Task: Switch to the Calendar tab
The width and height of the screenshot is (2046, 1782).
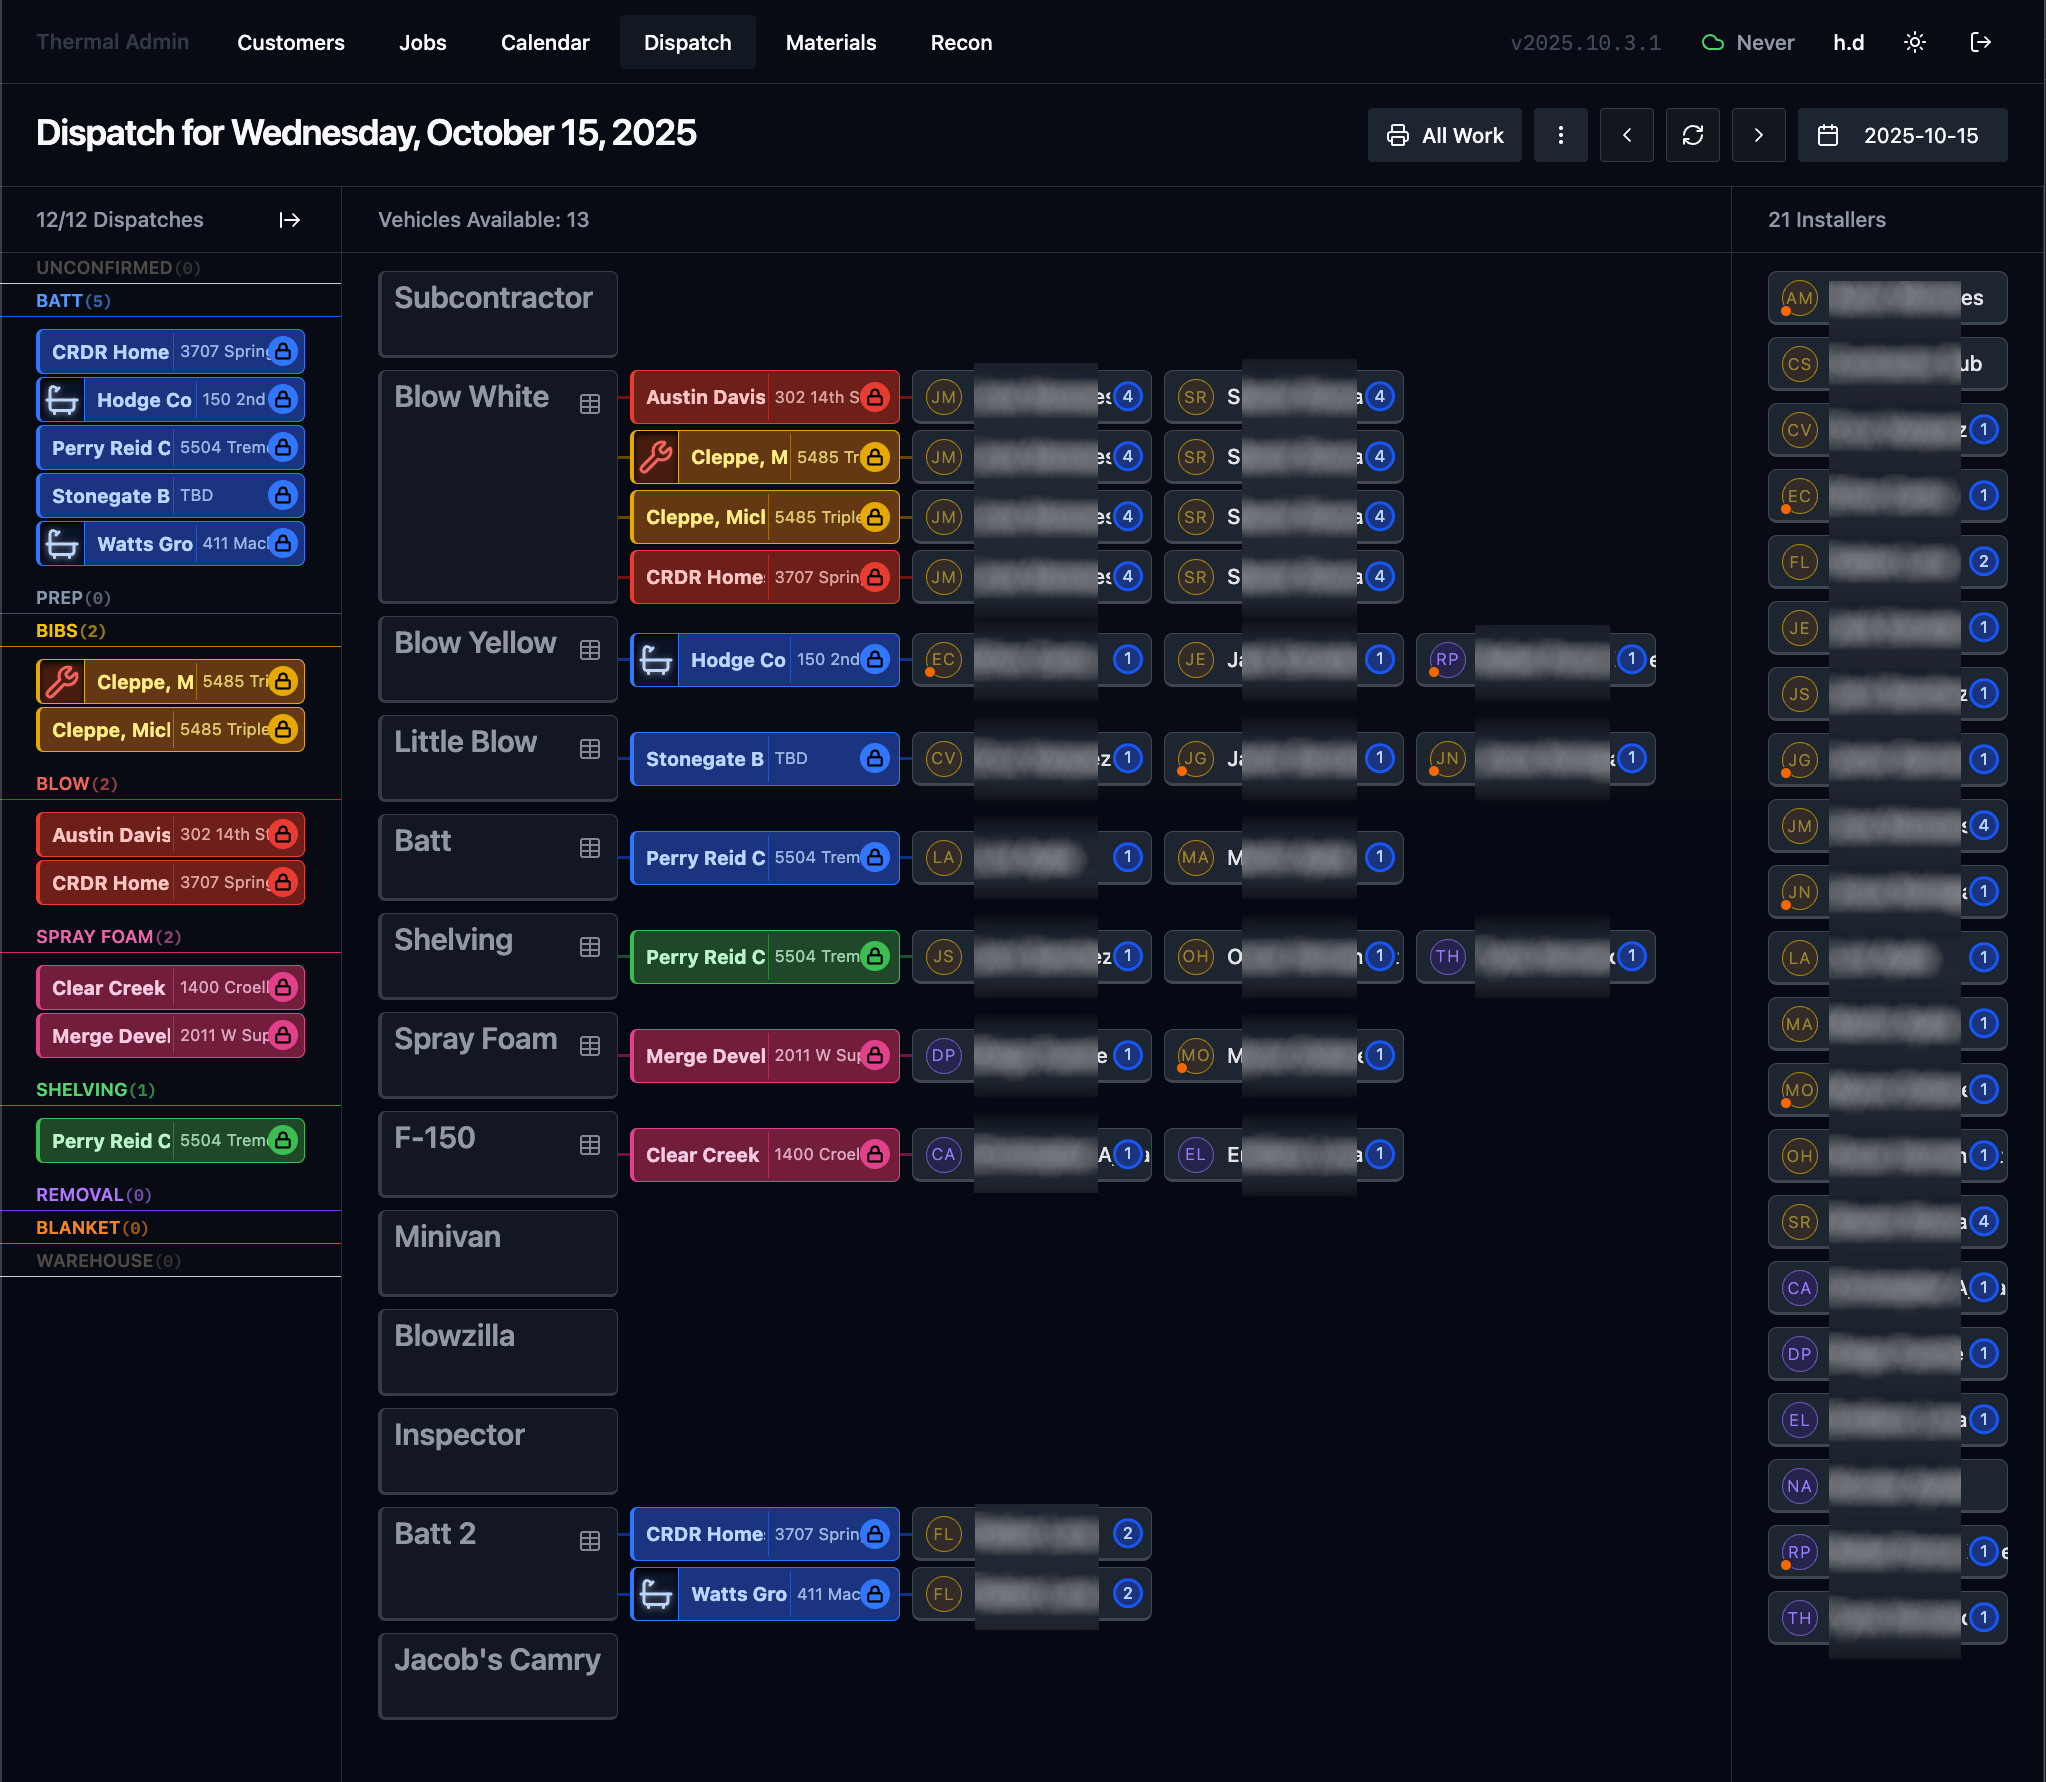Action: [x=545, y=43]
